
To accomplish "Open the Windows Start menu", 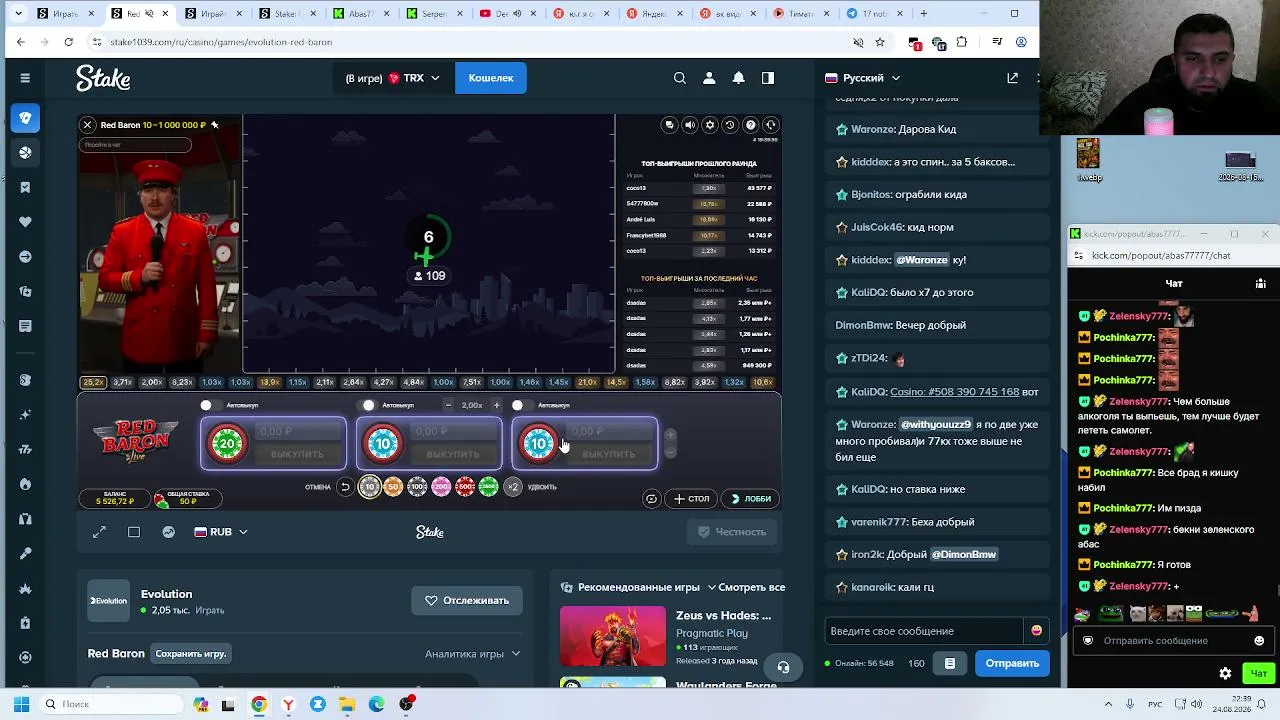I will [x=21, y=704].
